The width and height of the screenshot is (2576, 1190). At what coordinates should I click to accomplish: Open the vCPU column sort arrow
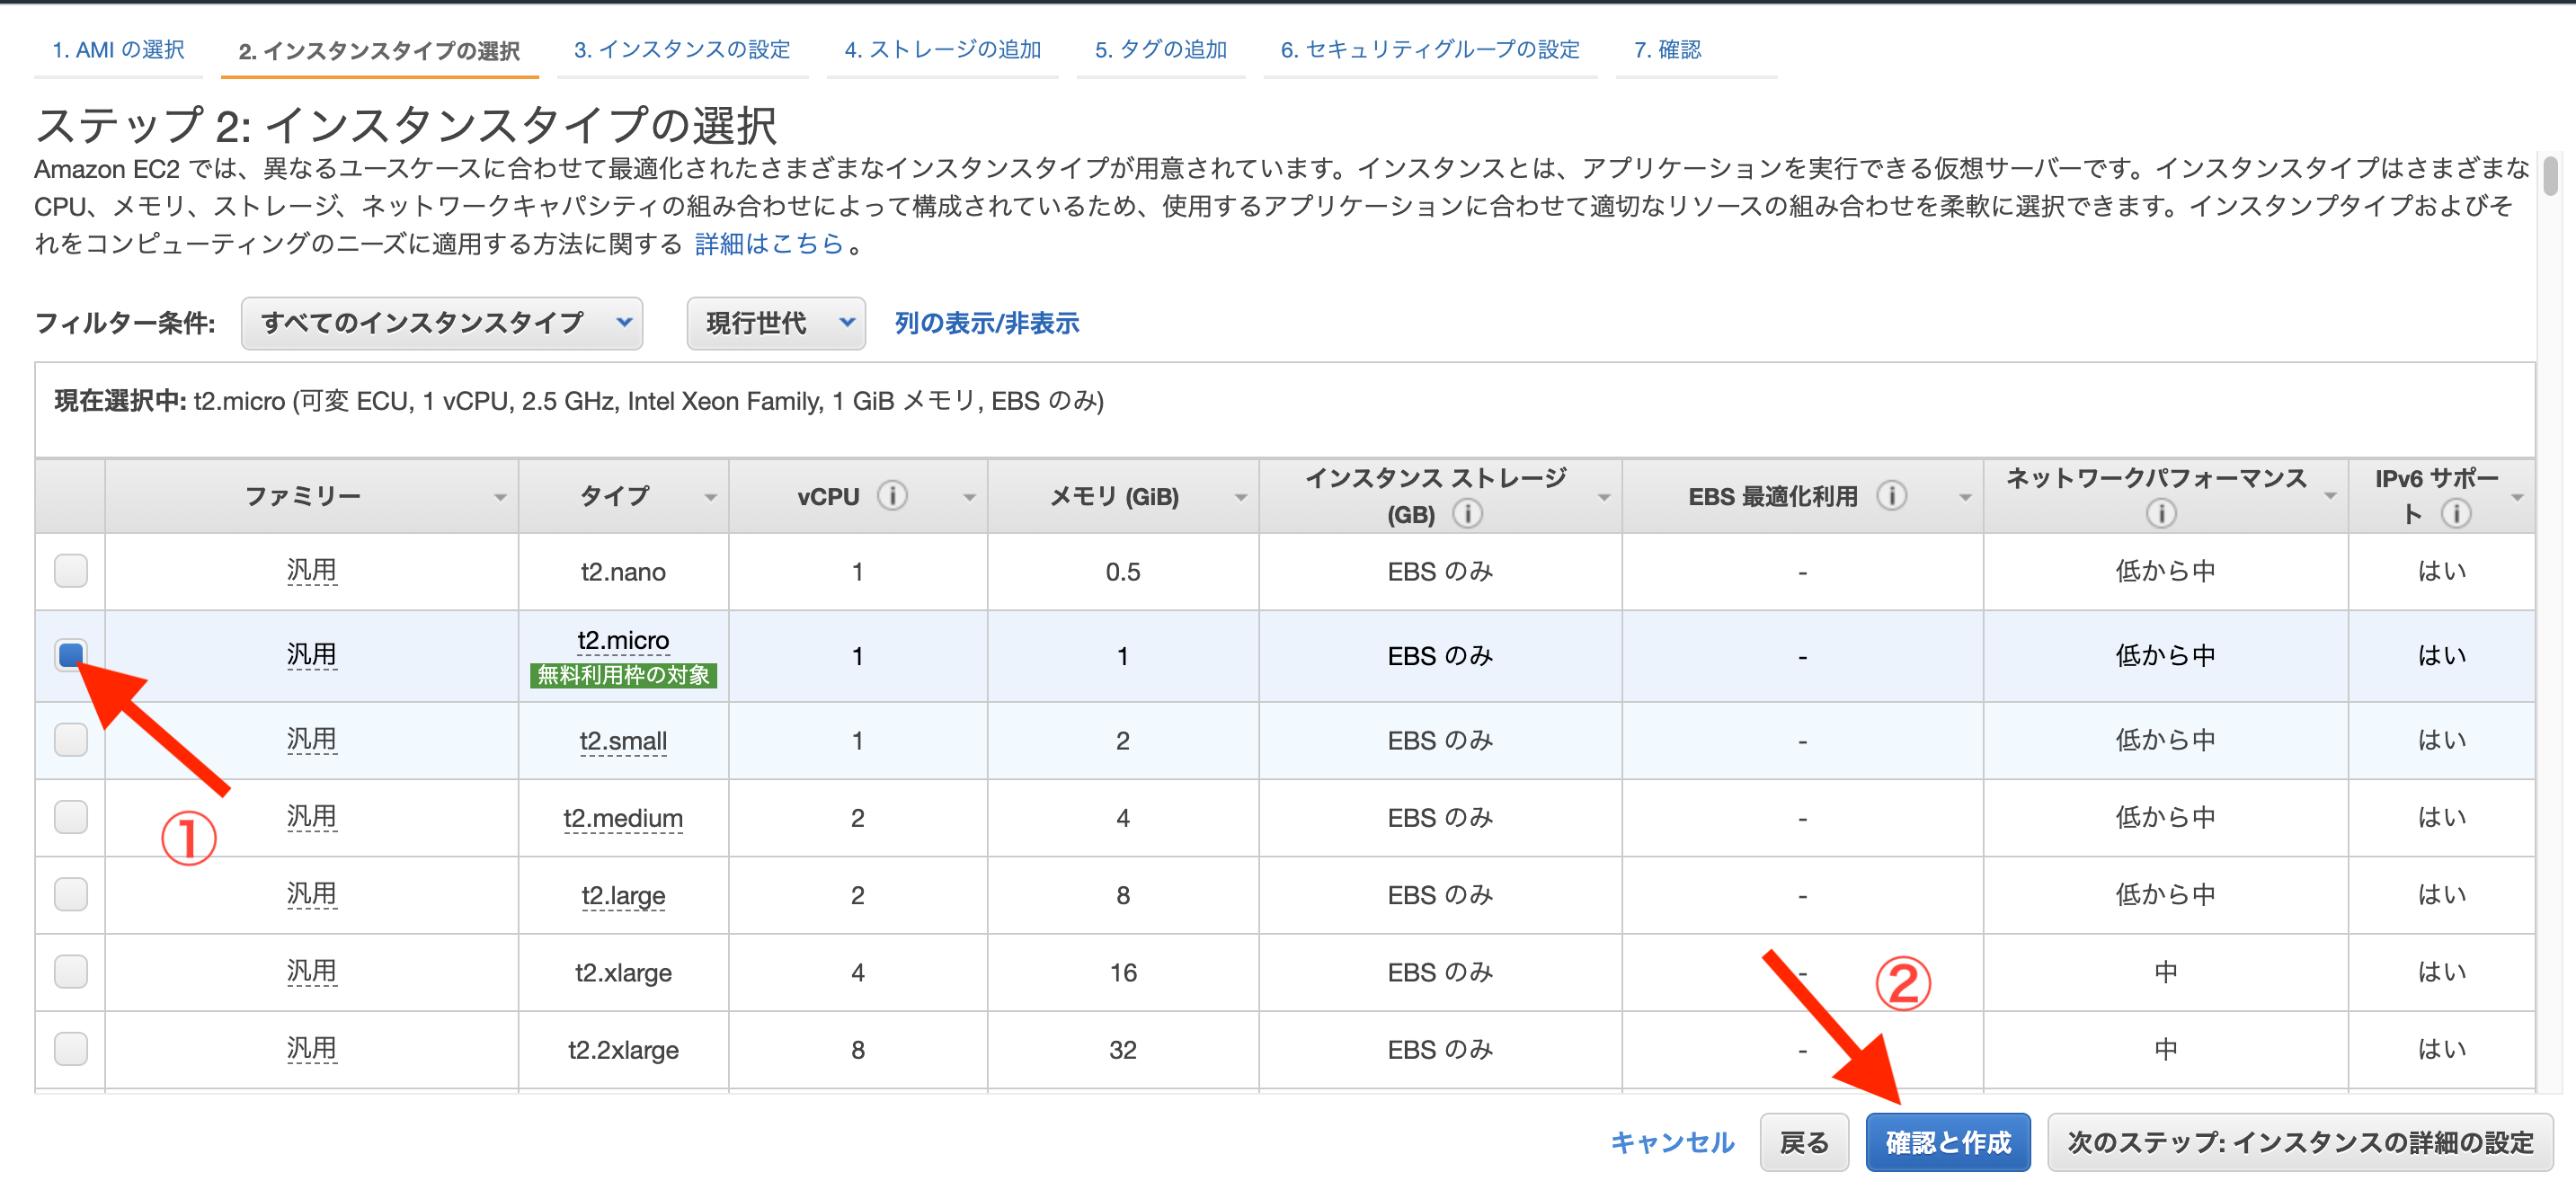click(x=969, y=497)
